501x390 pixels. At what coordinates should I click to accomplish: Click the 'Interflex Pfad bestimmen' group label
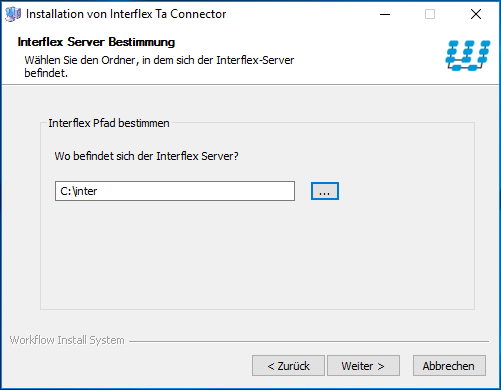pyautogui.click(x=109, y=123)
